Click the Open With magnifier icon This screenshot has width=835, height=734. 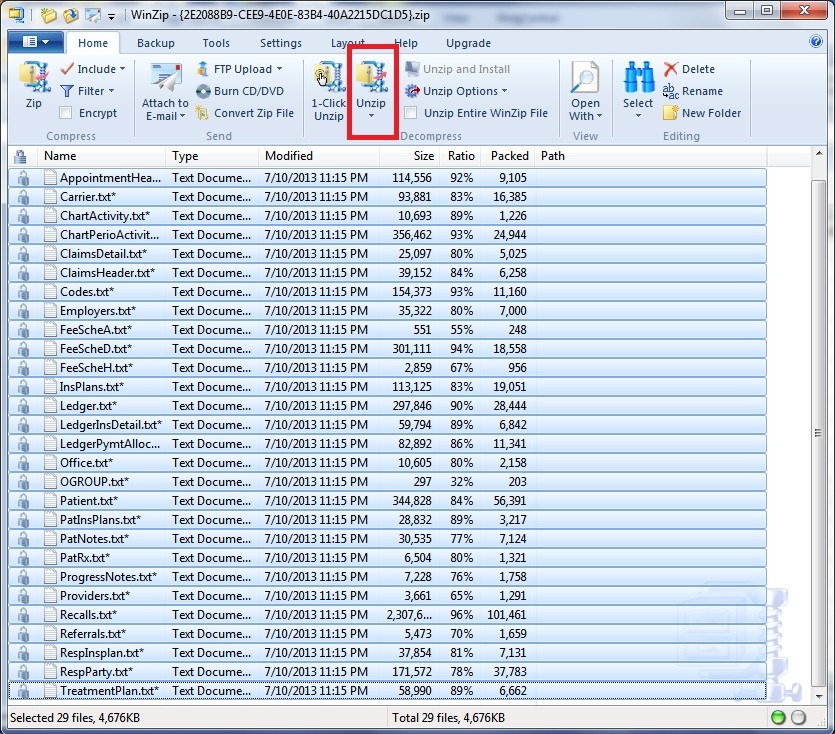pos(585,78)
